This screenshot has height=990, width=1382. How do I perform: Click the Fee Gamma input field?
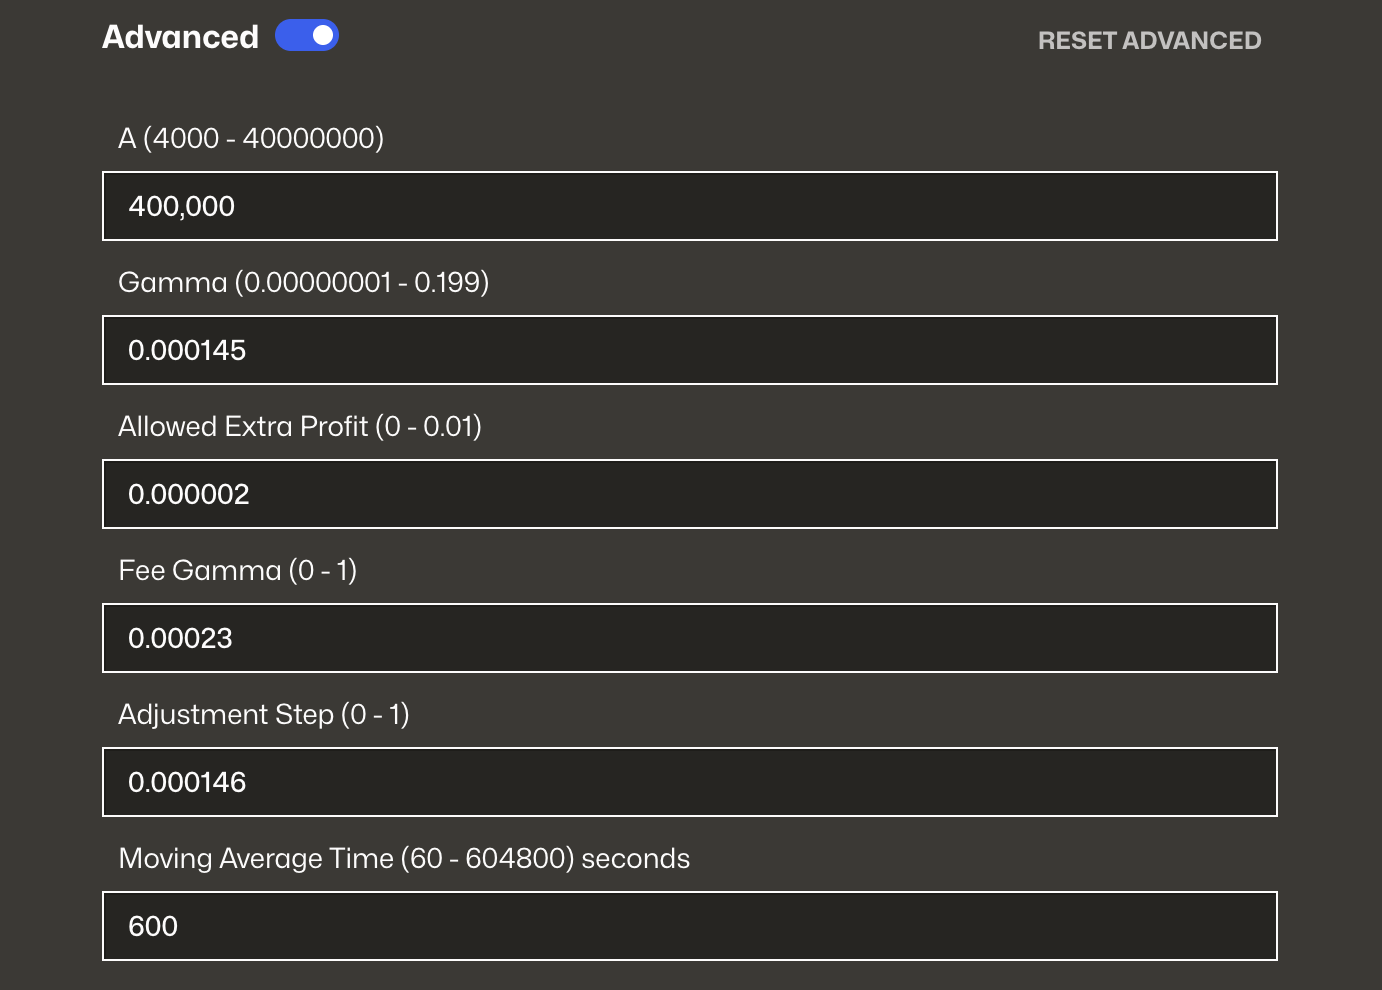pos(690,638)
